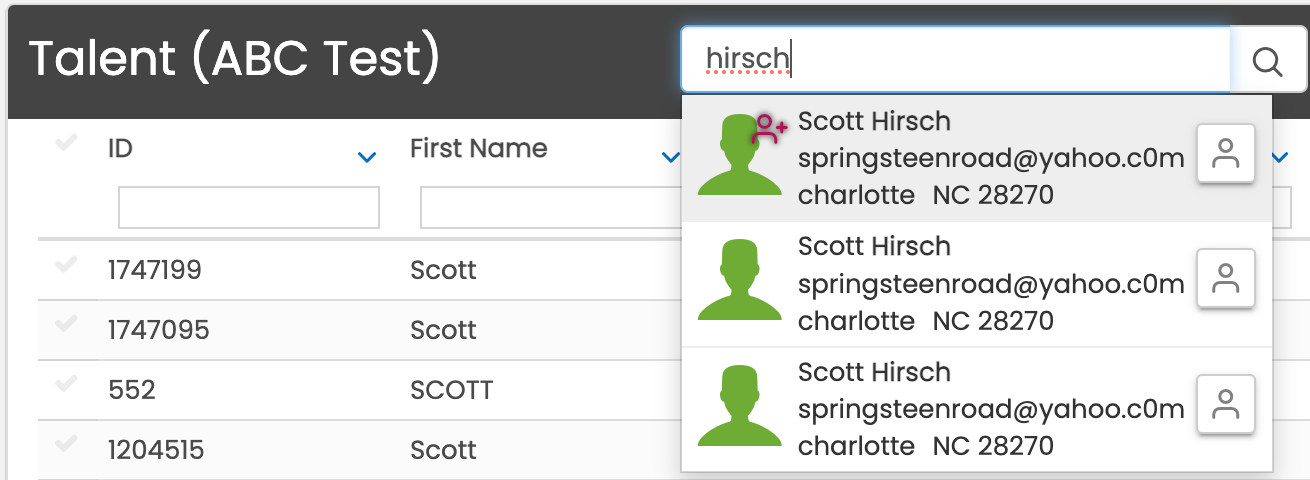Click the magnifier search button
1310x480 pixels.
tap(1267, 61)
